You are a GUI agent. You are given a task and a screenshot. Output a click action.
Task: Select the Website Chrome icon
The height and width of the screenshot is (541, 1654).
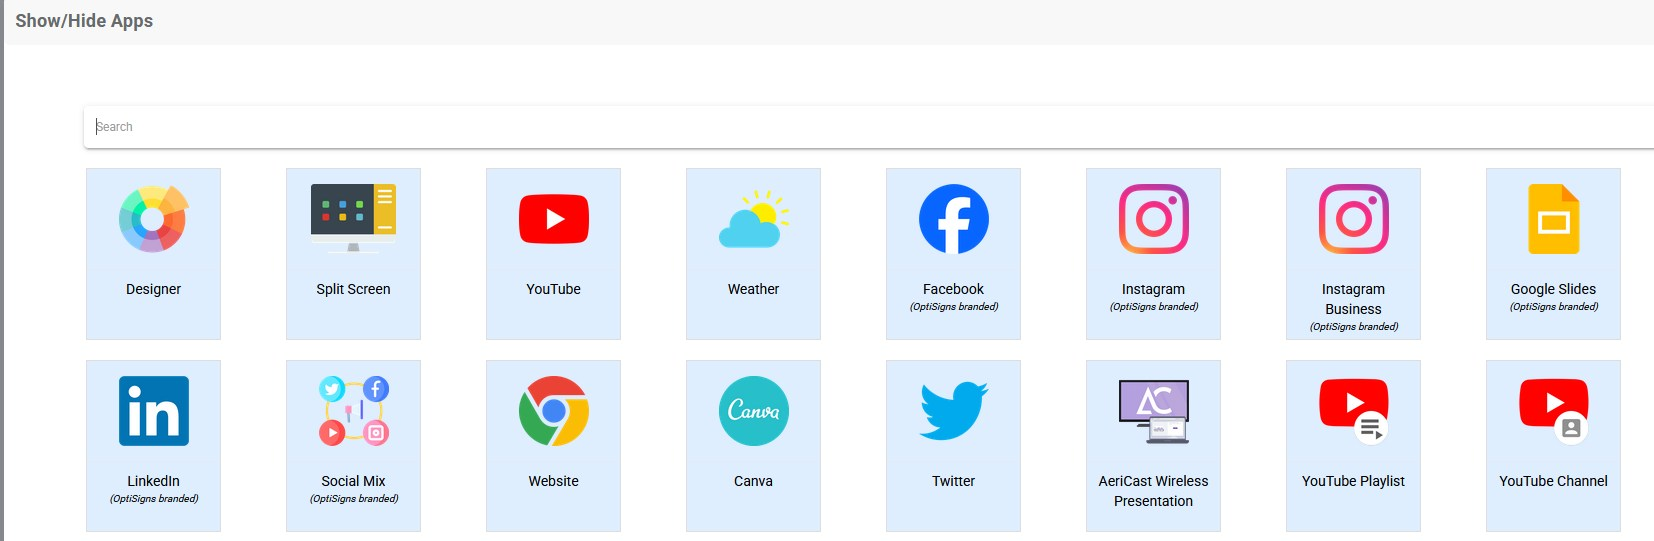pyautogui.click(x=553, y=411)
